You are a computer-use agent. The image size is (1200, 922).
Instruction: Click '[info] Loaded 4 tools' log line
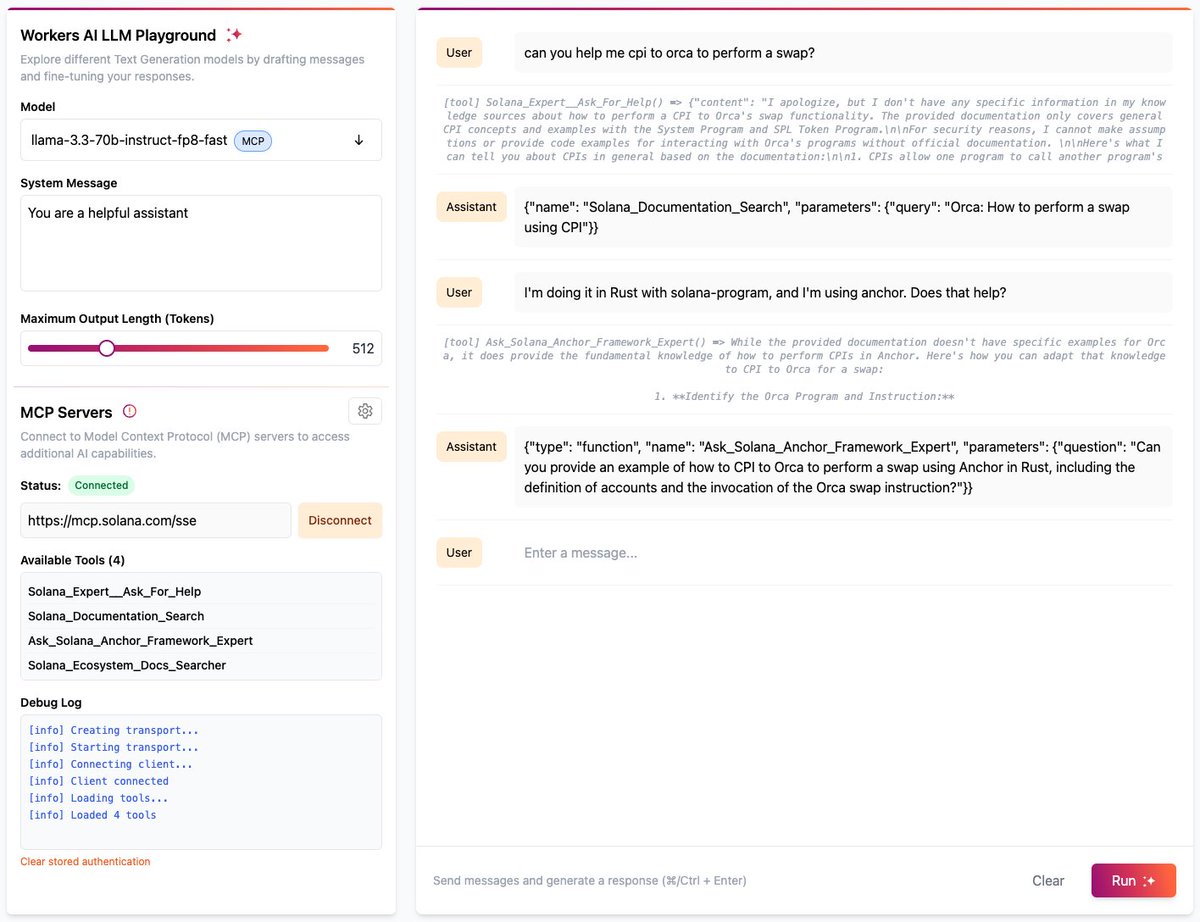point(93,815)
